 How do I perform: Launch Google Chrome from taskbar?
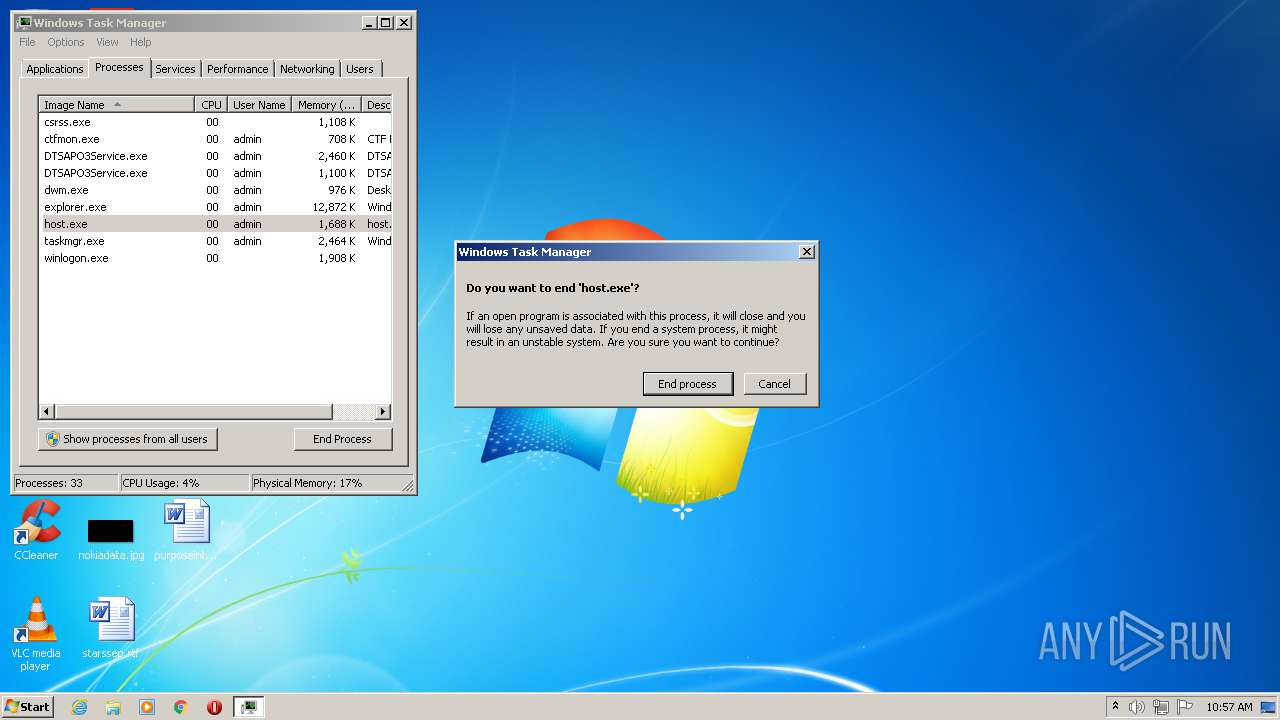click(x=181, y=707)
